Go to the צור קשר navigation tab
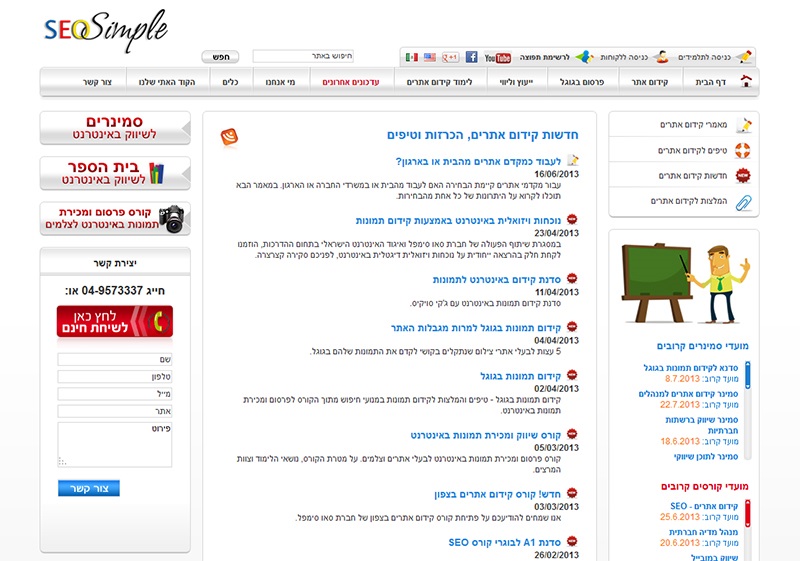 (x=98, y=82)
